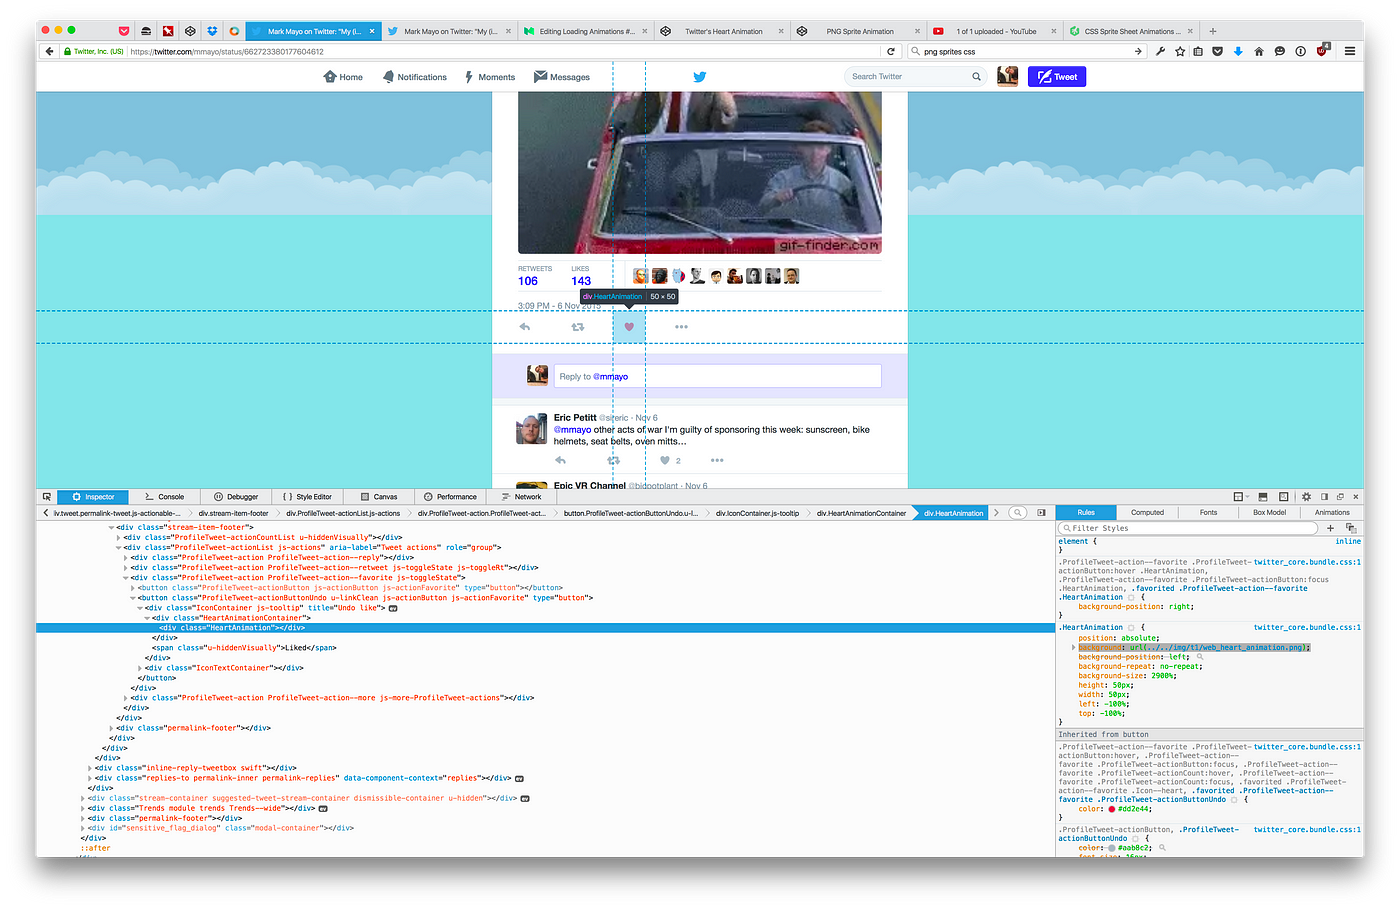Toggle selector highlighter on ProfileTweet-actionButtonUndo rule

1235,799
